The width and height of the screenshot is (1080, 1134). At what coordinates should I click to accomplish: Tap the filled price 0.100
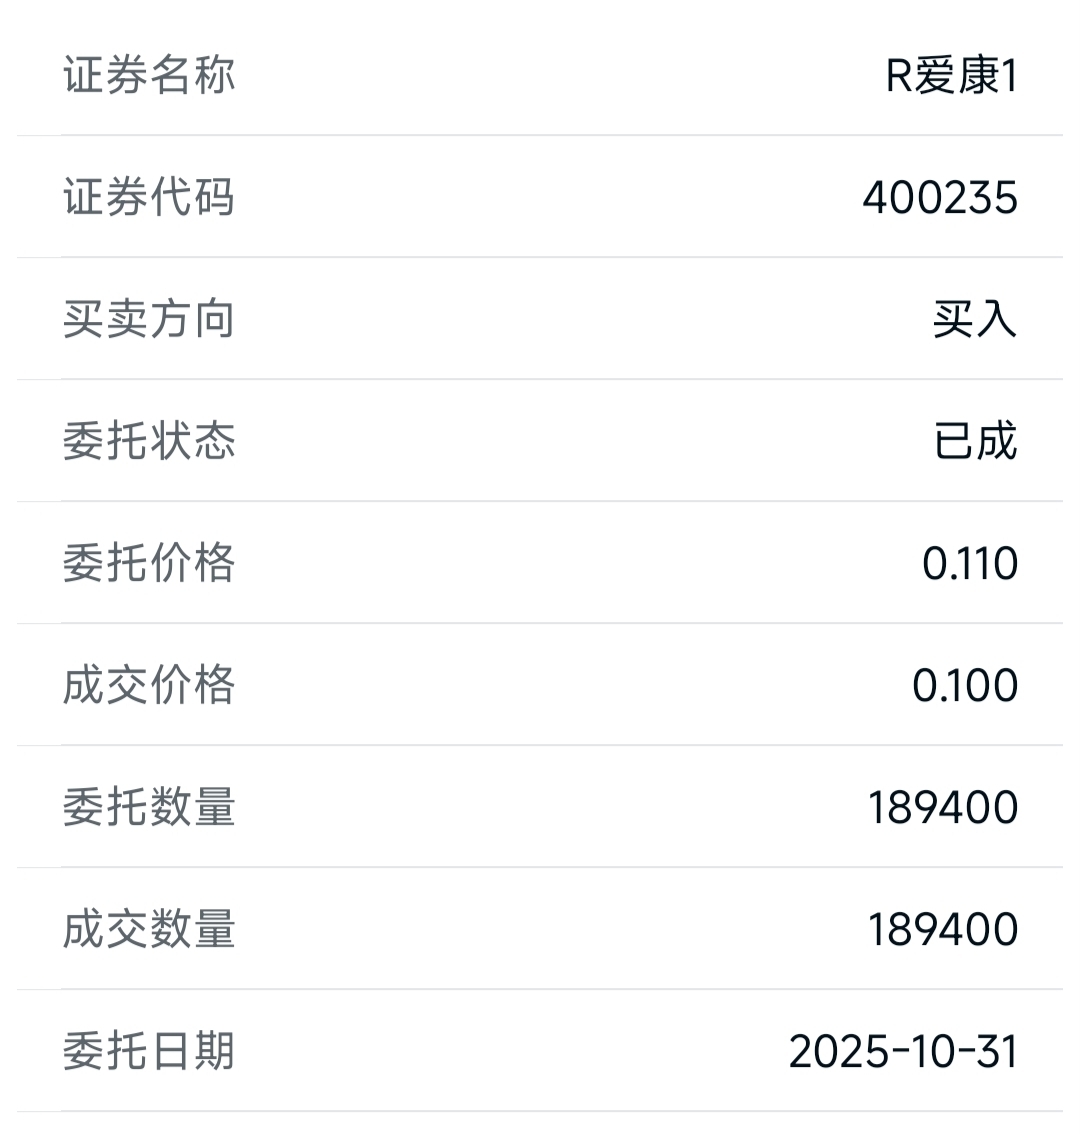tap(965, 686)
